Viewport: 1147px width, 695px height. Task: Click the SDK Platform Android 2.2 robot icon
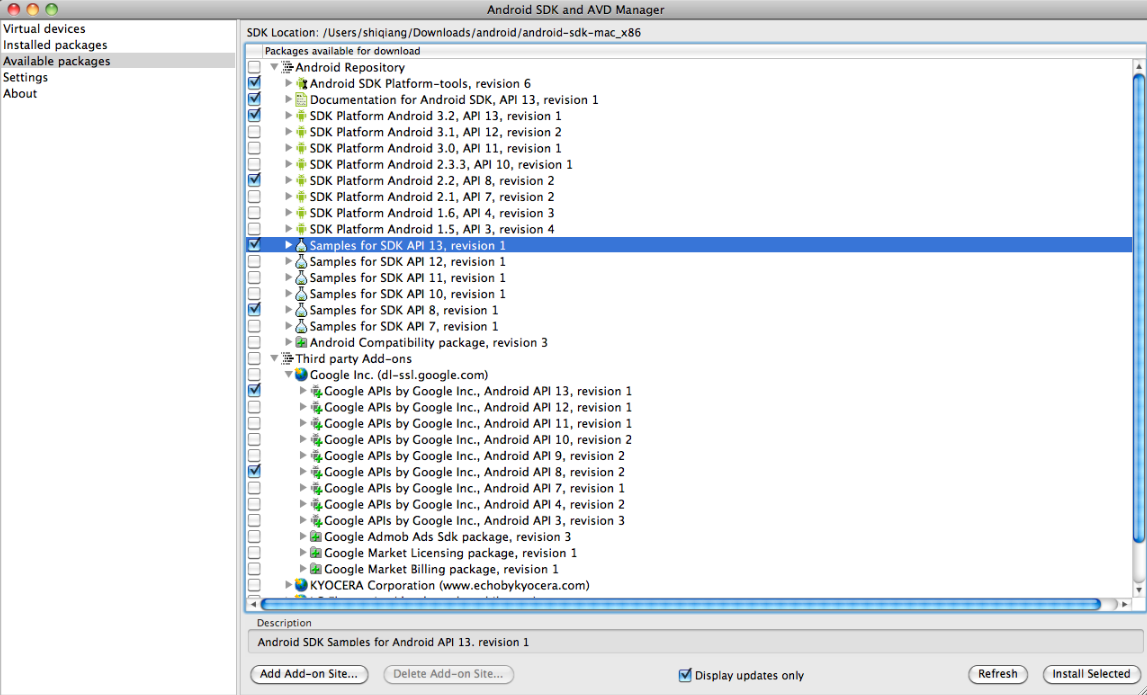point(301,181)
